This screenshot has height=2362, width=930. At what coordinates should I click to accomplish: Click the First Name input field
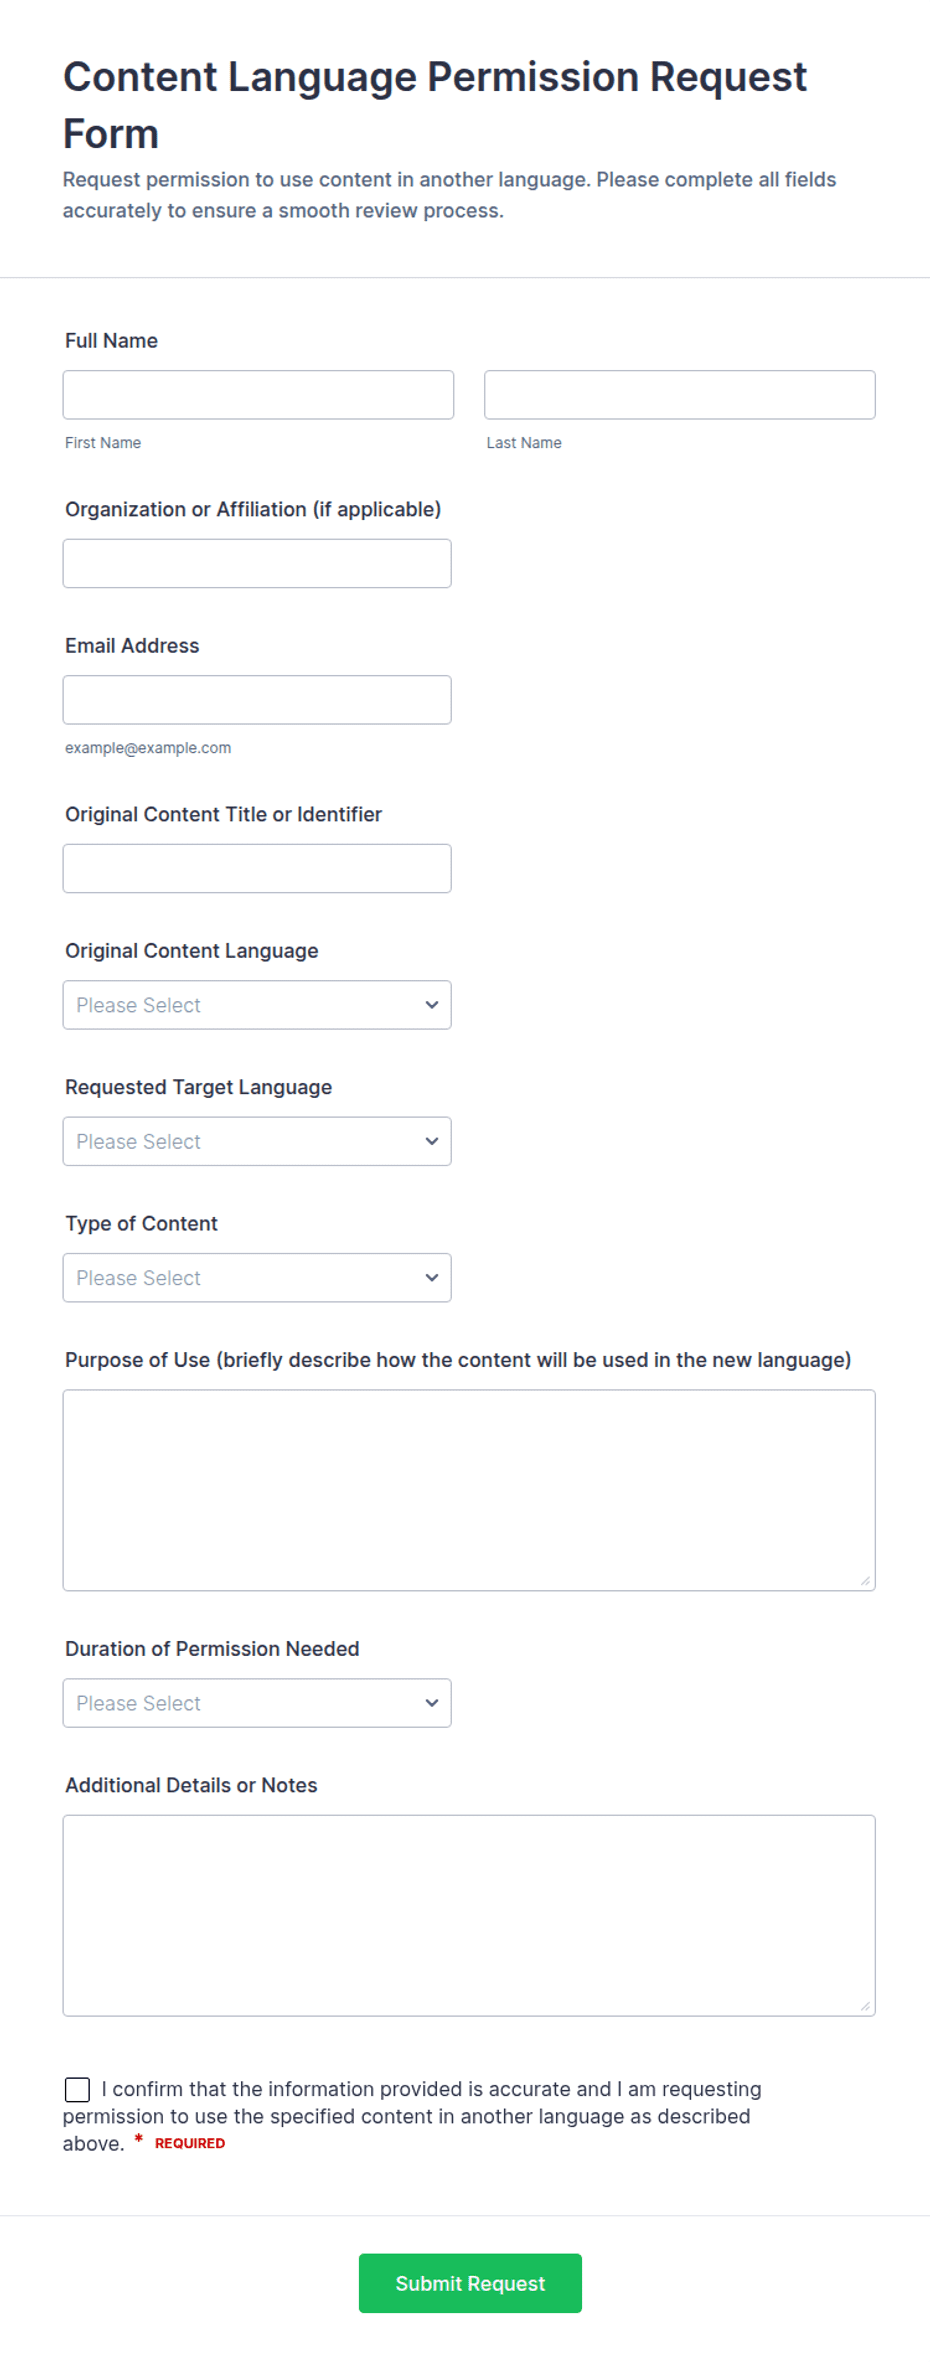click(x=258, y=395)
